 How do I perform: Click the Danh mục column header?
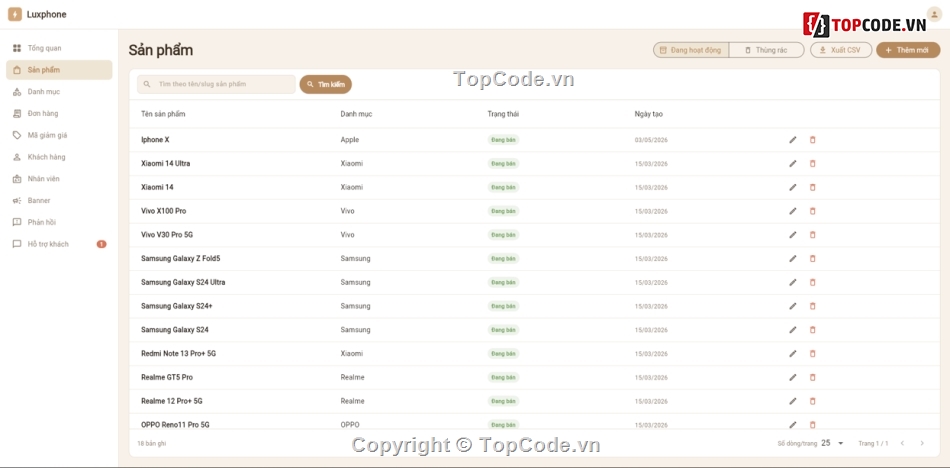[x=356, y=114]
